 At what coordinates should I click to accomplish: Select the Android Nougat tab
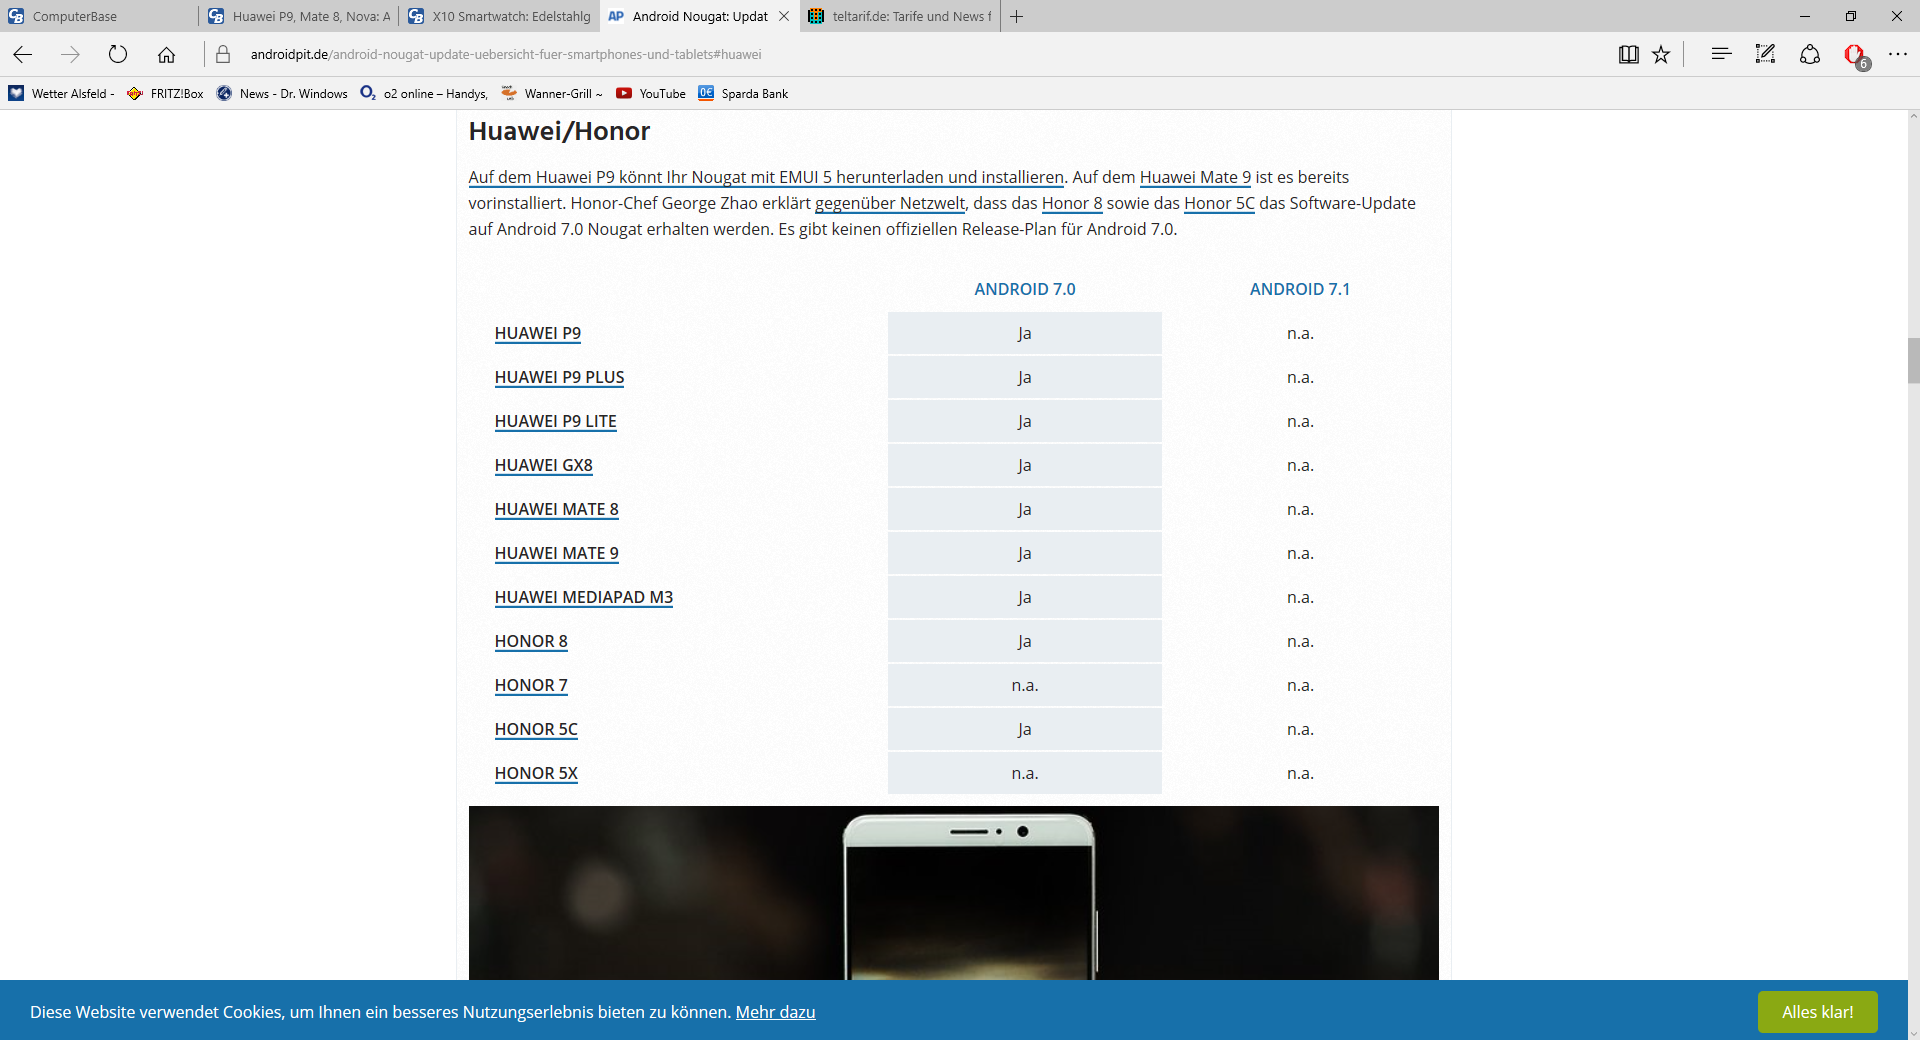[x=699, y=16]
